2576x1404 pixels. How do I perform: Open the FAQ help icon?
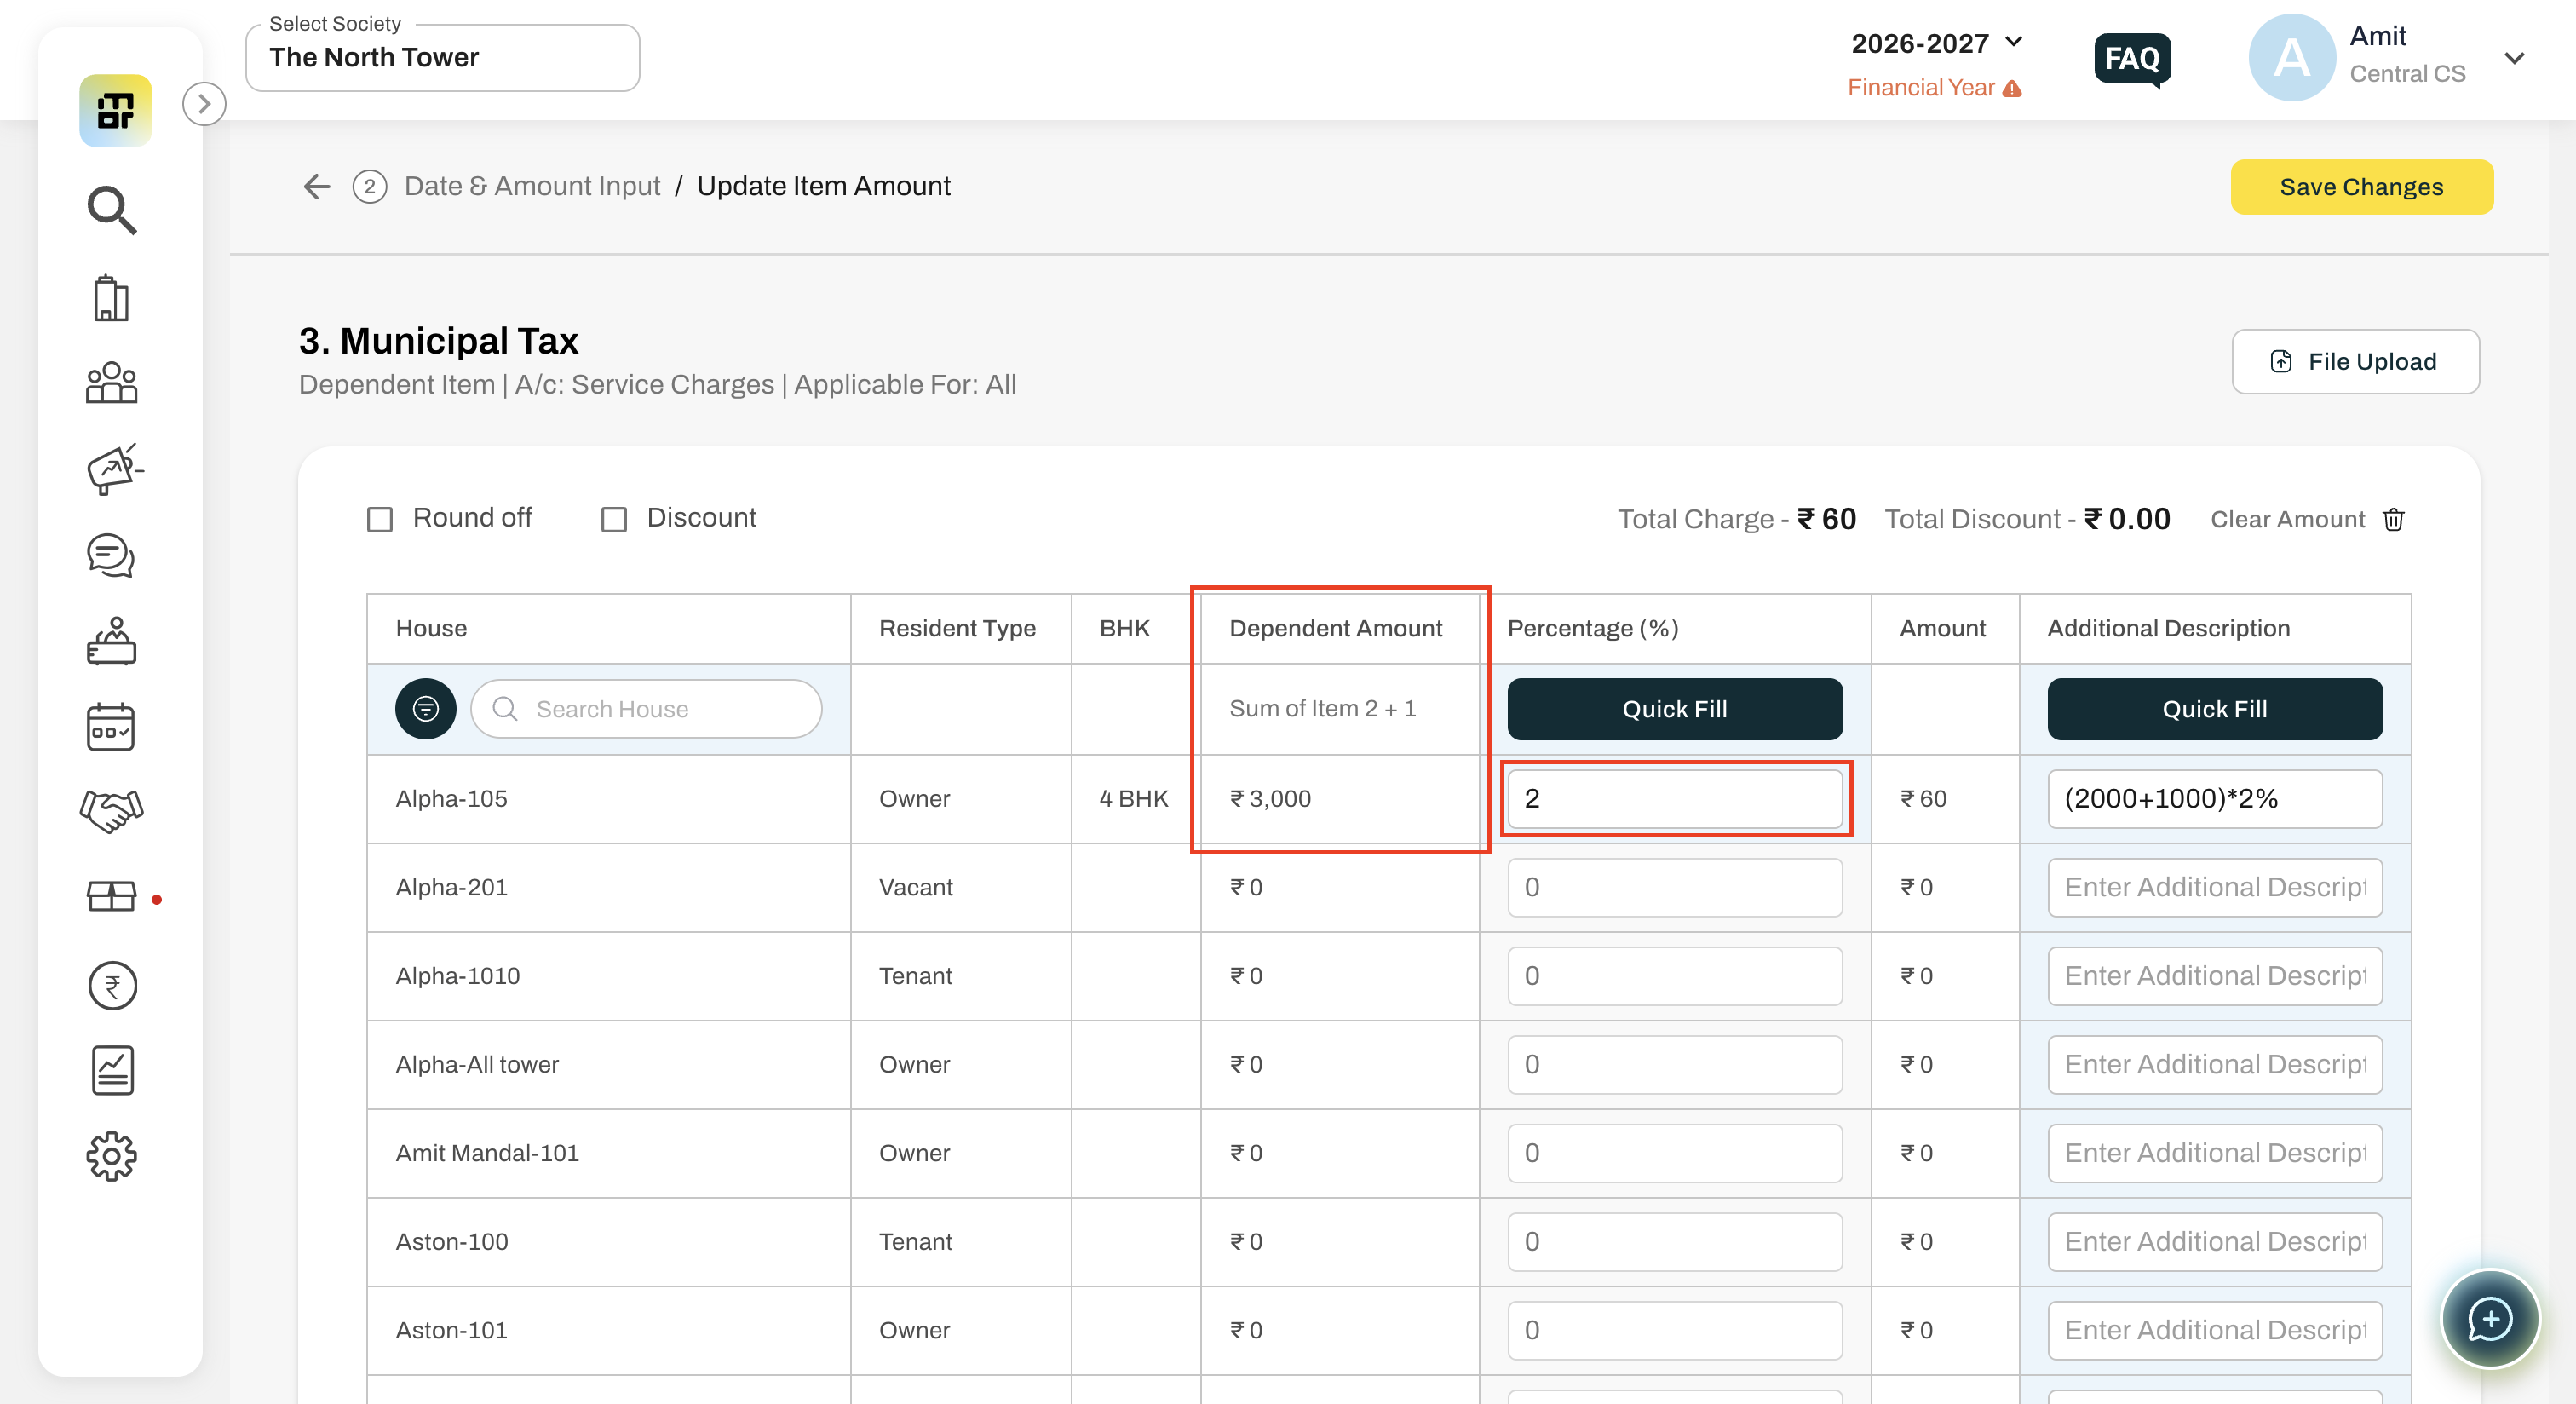click(x=2132, y=60)
